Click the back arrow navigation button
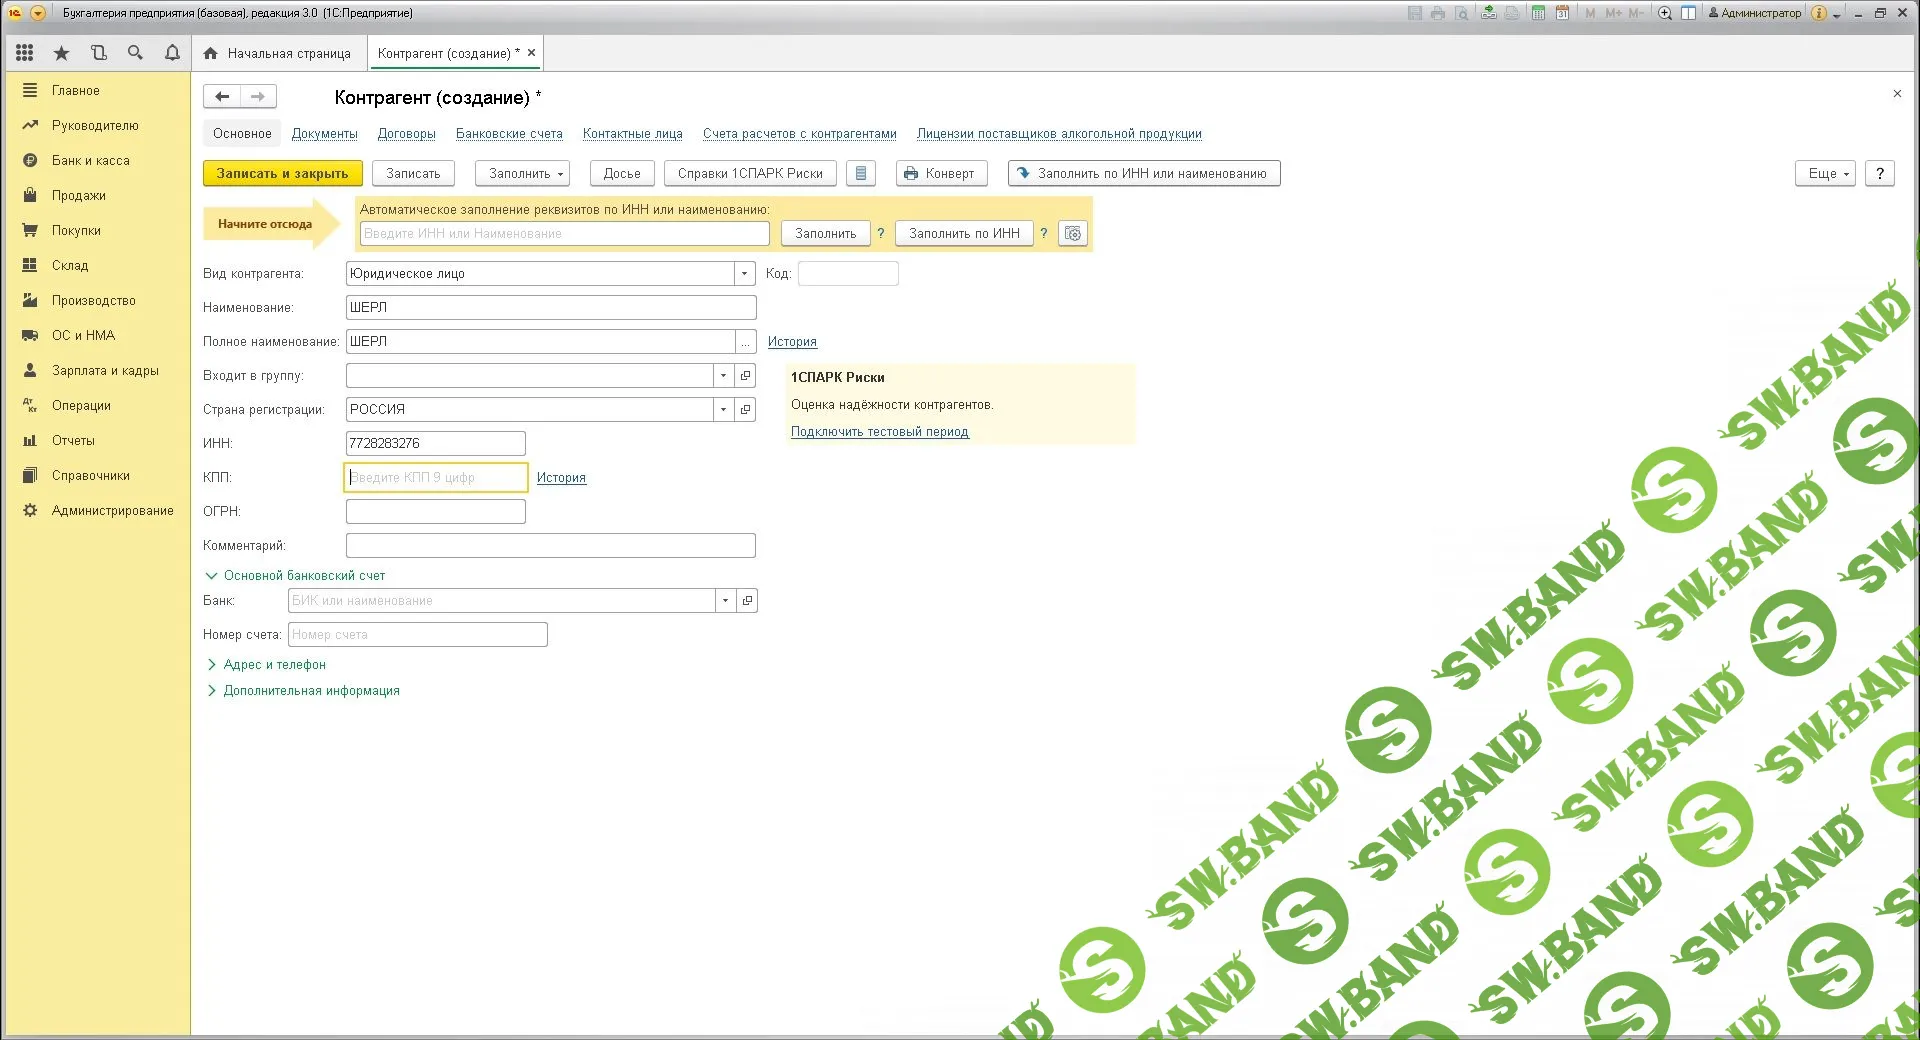The height and width of the screenshot is (1040, 1920). coord(222,97)
